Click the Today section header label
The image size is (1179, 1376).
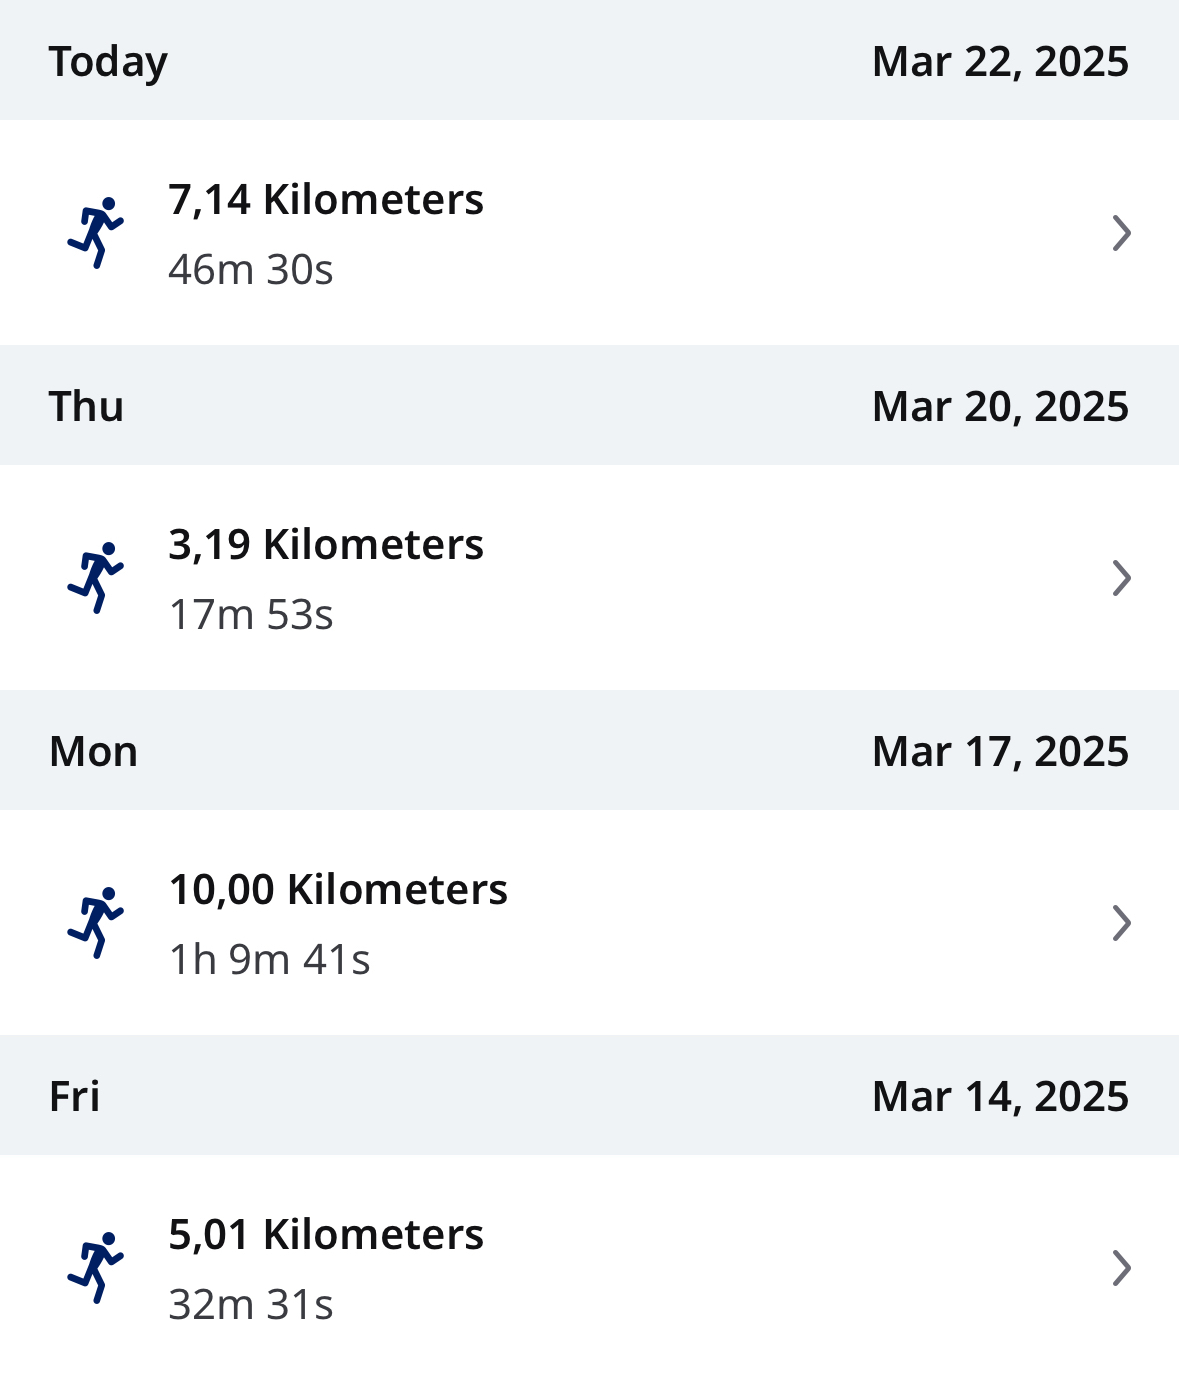point(108,62)
